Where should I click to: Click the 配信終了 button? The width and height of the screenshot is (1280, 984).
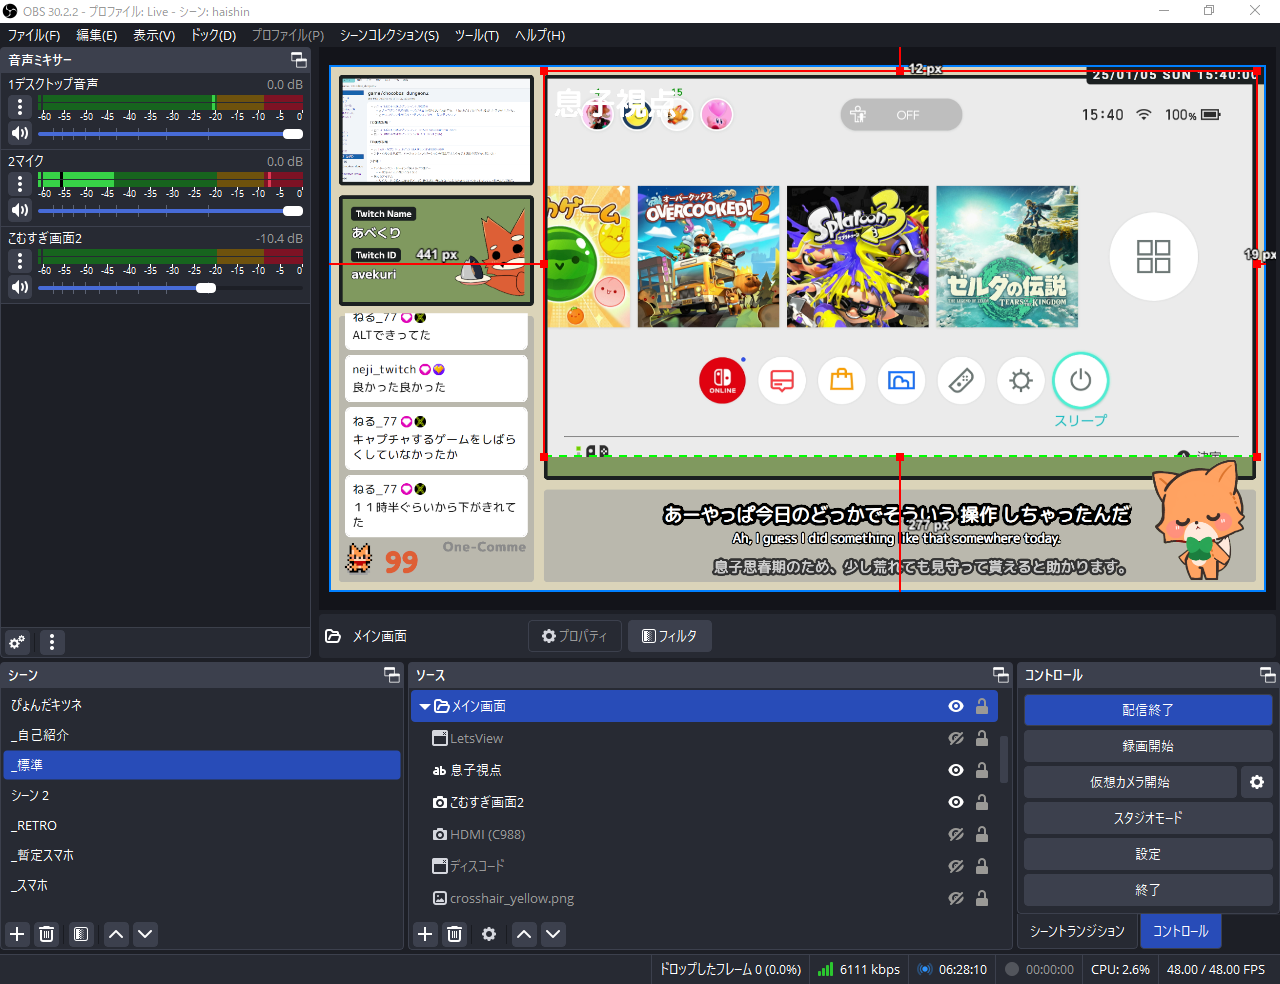click(1147, 710)
